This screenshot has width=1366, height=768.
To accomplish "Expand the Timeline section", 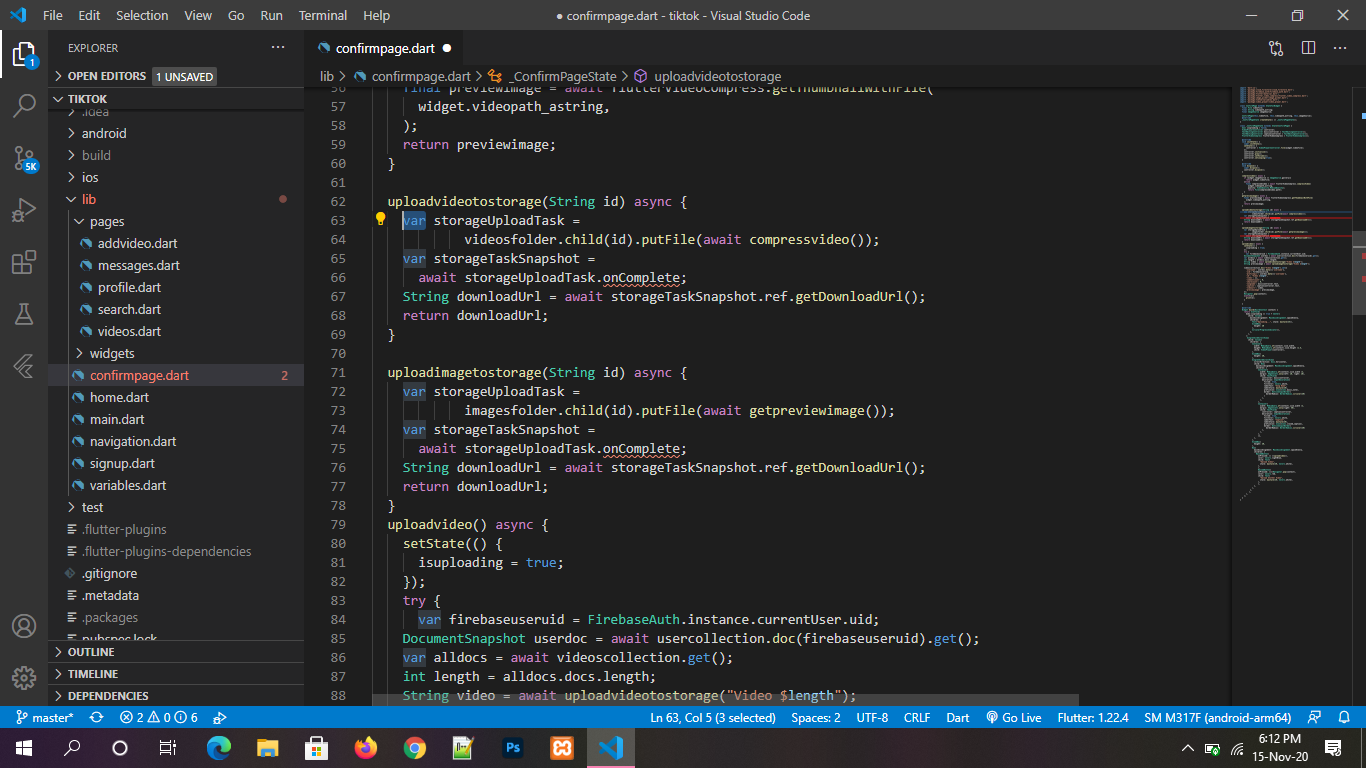I will click(176, 674).
